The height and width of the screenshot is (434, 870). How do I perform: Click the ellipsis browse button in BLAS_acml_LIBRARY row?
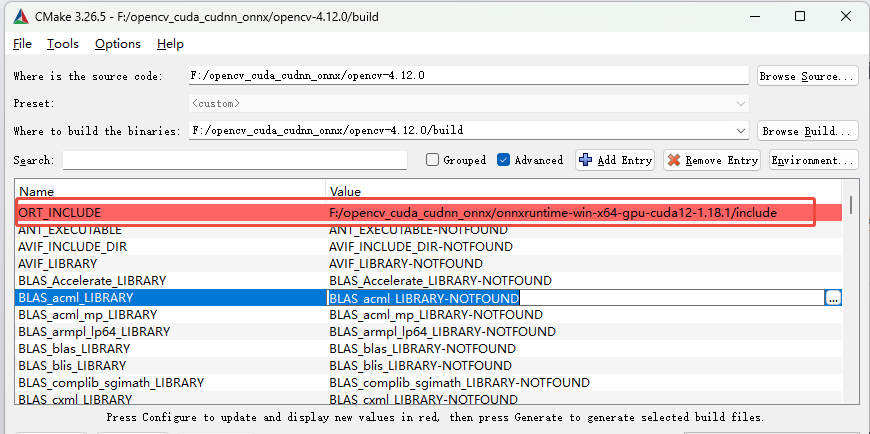point(833,298)
